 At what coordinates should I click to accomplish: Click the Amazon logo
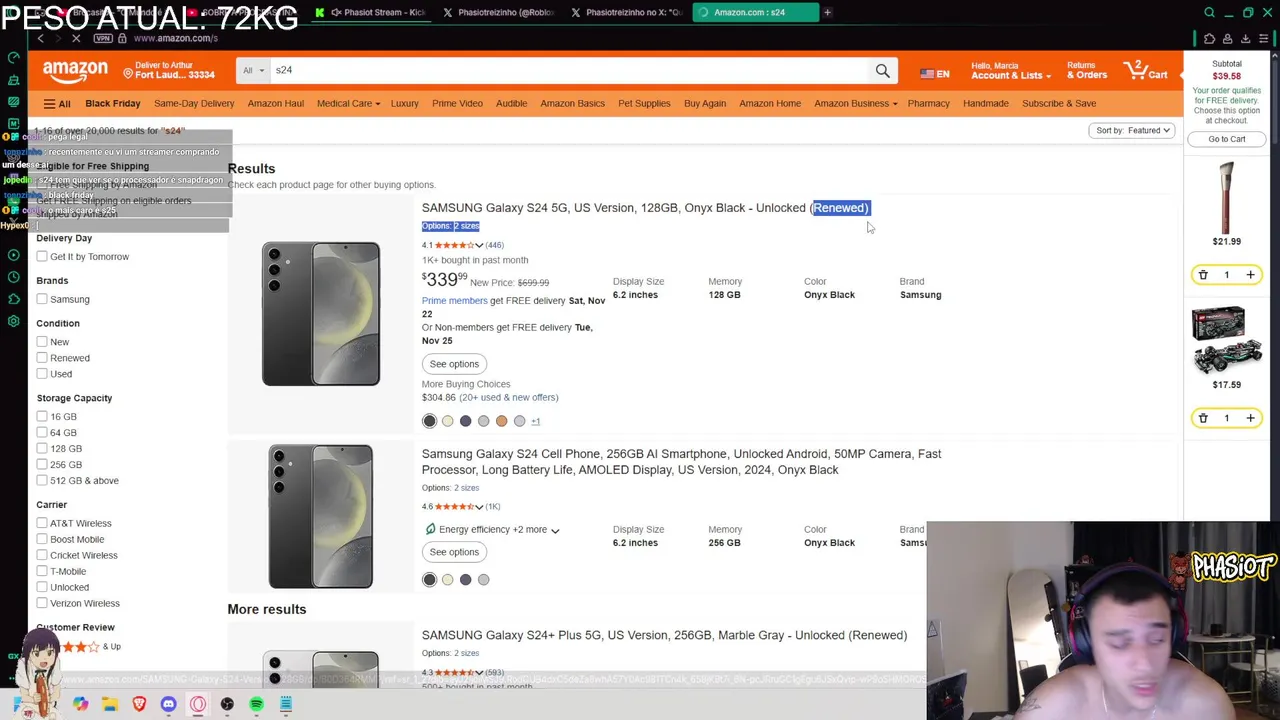pos(75,72)
